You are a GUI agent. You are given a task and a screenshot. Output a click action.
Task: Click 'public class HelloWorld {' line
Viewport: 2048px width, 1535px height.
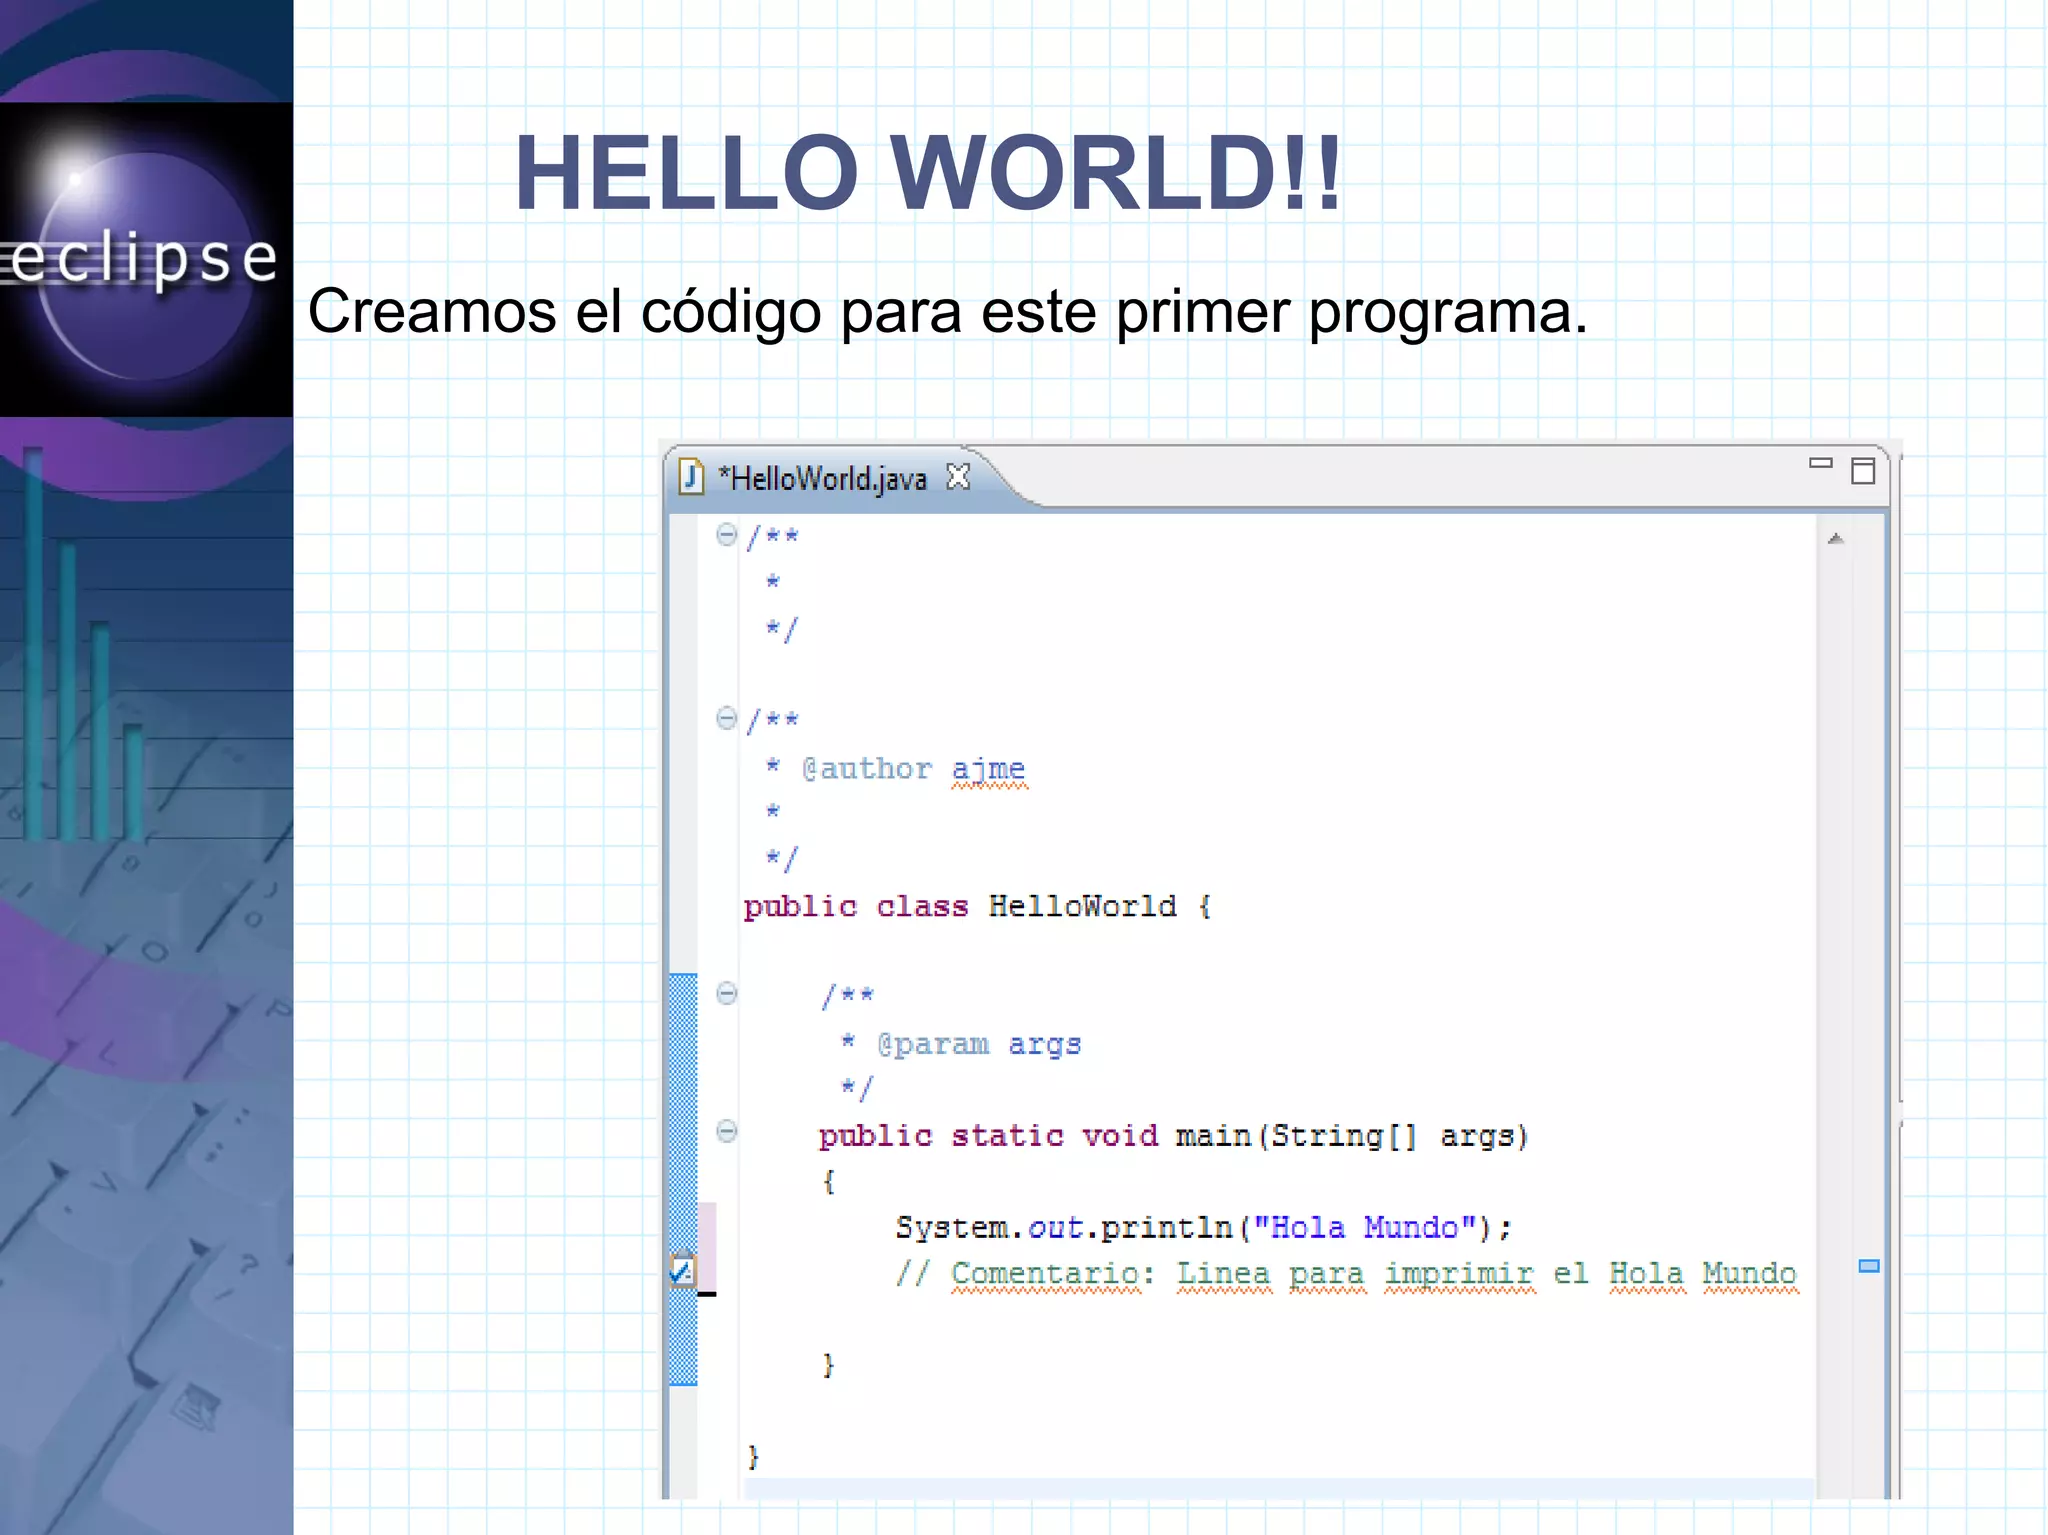pyautogui.click(x=978, y=906)
